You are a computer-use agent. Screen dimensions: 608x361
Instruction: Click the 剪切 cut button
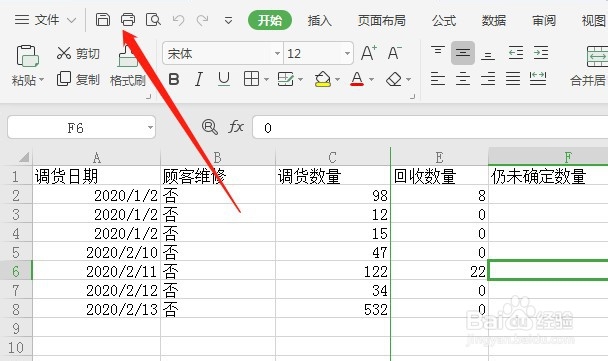click(78, 53)
